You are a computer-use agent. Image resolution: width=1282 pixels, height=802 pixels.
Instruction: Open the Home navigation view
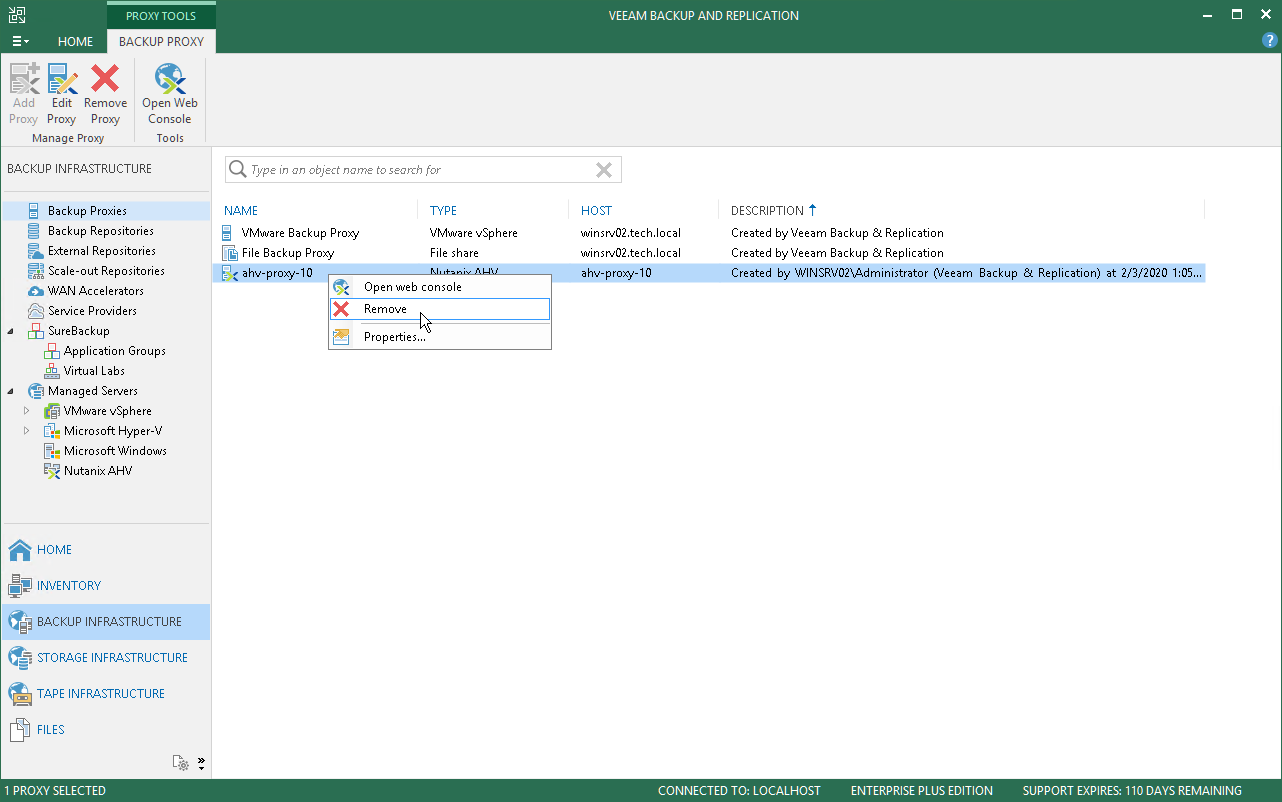(106, 550)
